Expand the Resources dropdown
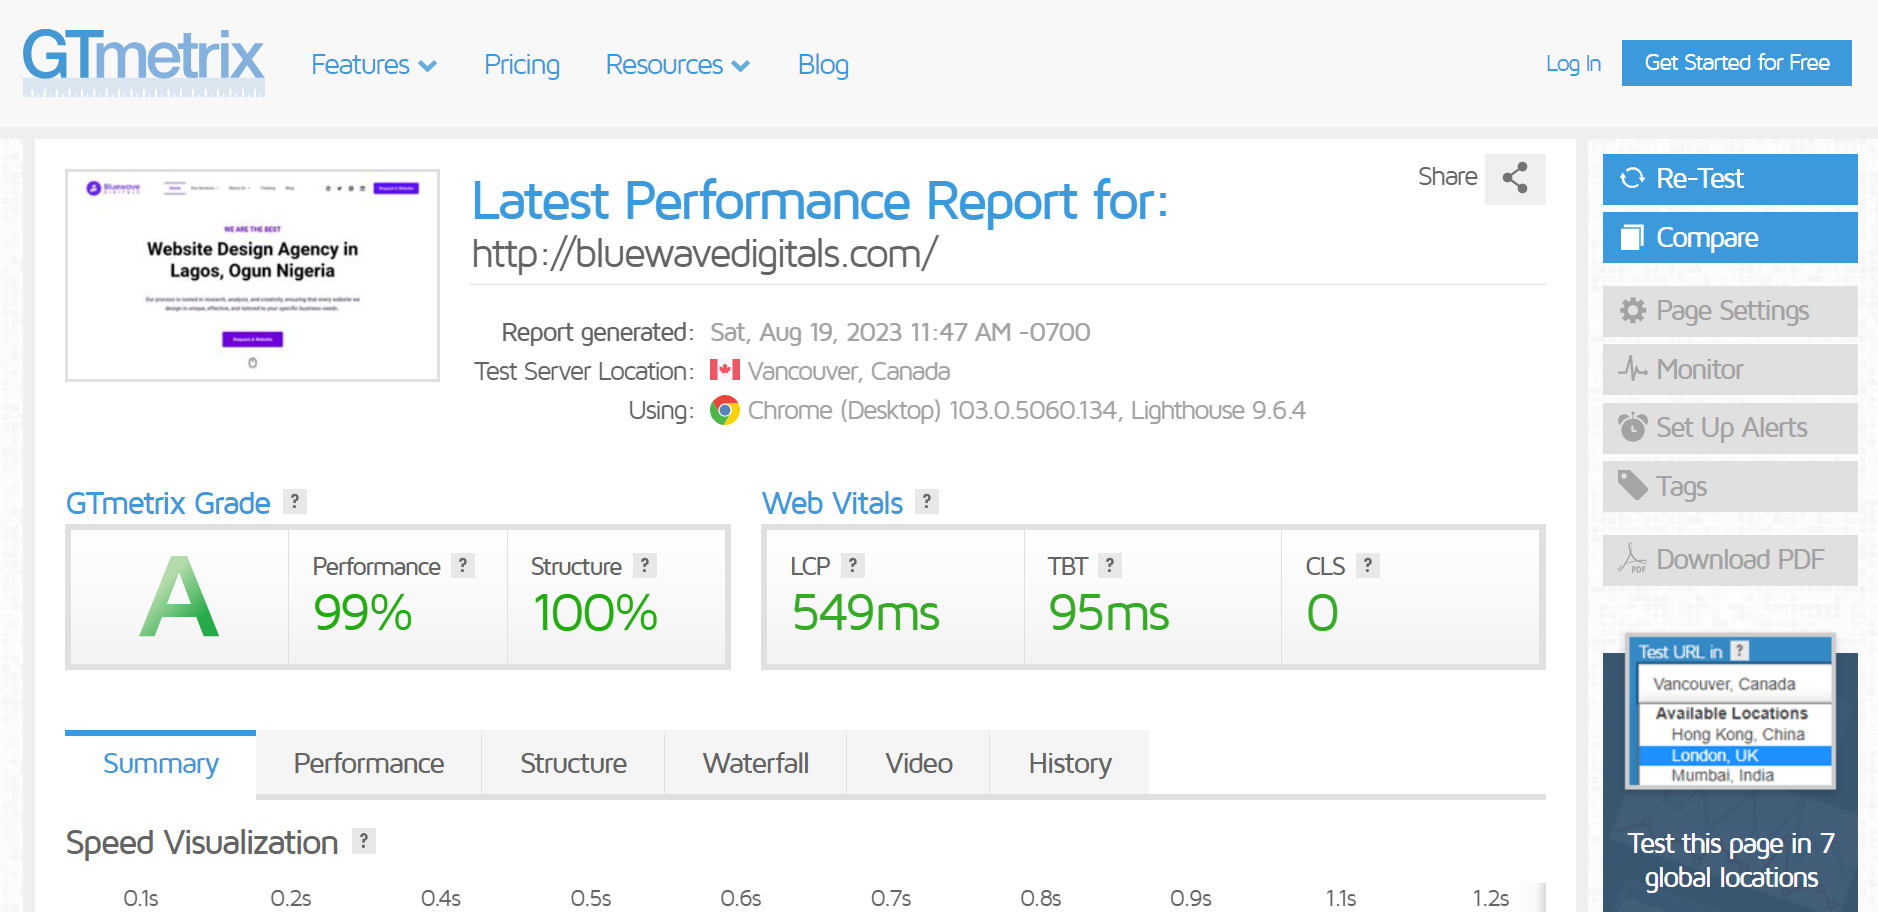1878x912 pixels. (x=677, y=64)
